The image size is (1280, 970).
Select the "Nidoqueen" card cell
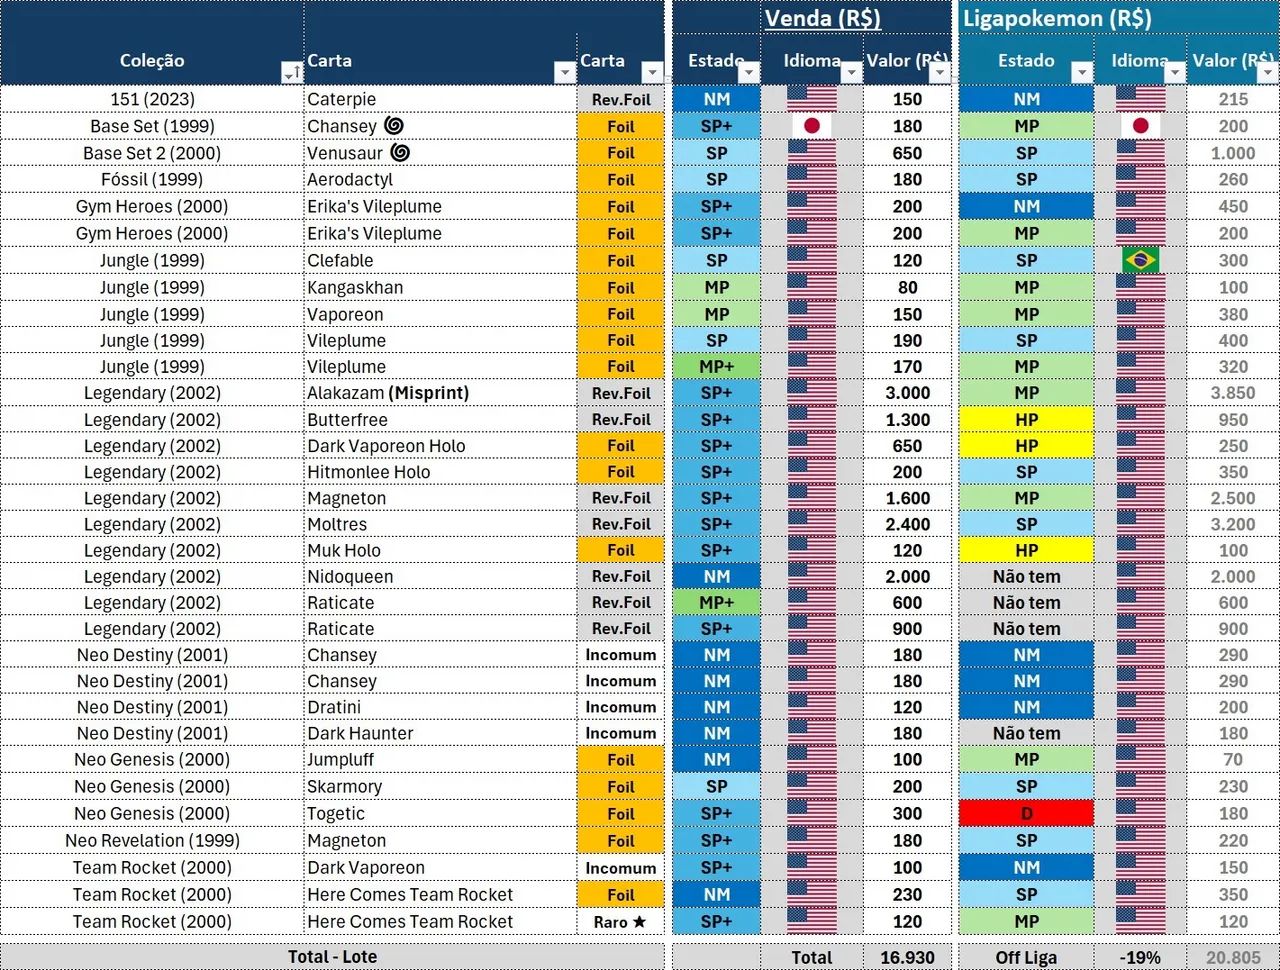[x=440, y=577]
